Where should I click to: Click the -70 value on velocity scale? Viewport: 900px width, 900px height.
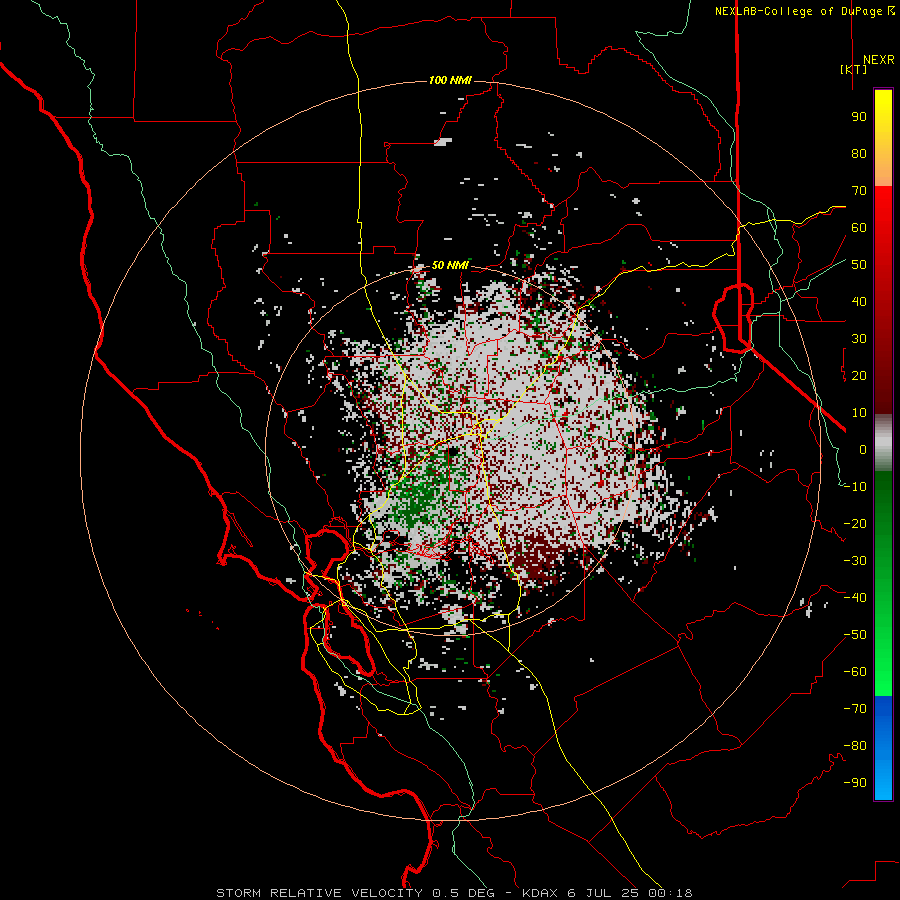click(x=855, y=709)
